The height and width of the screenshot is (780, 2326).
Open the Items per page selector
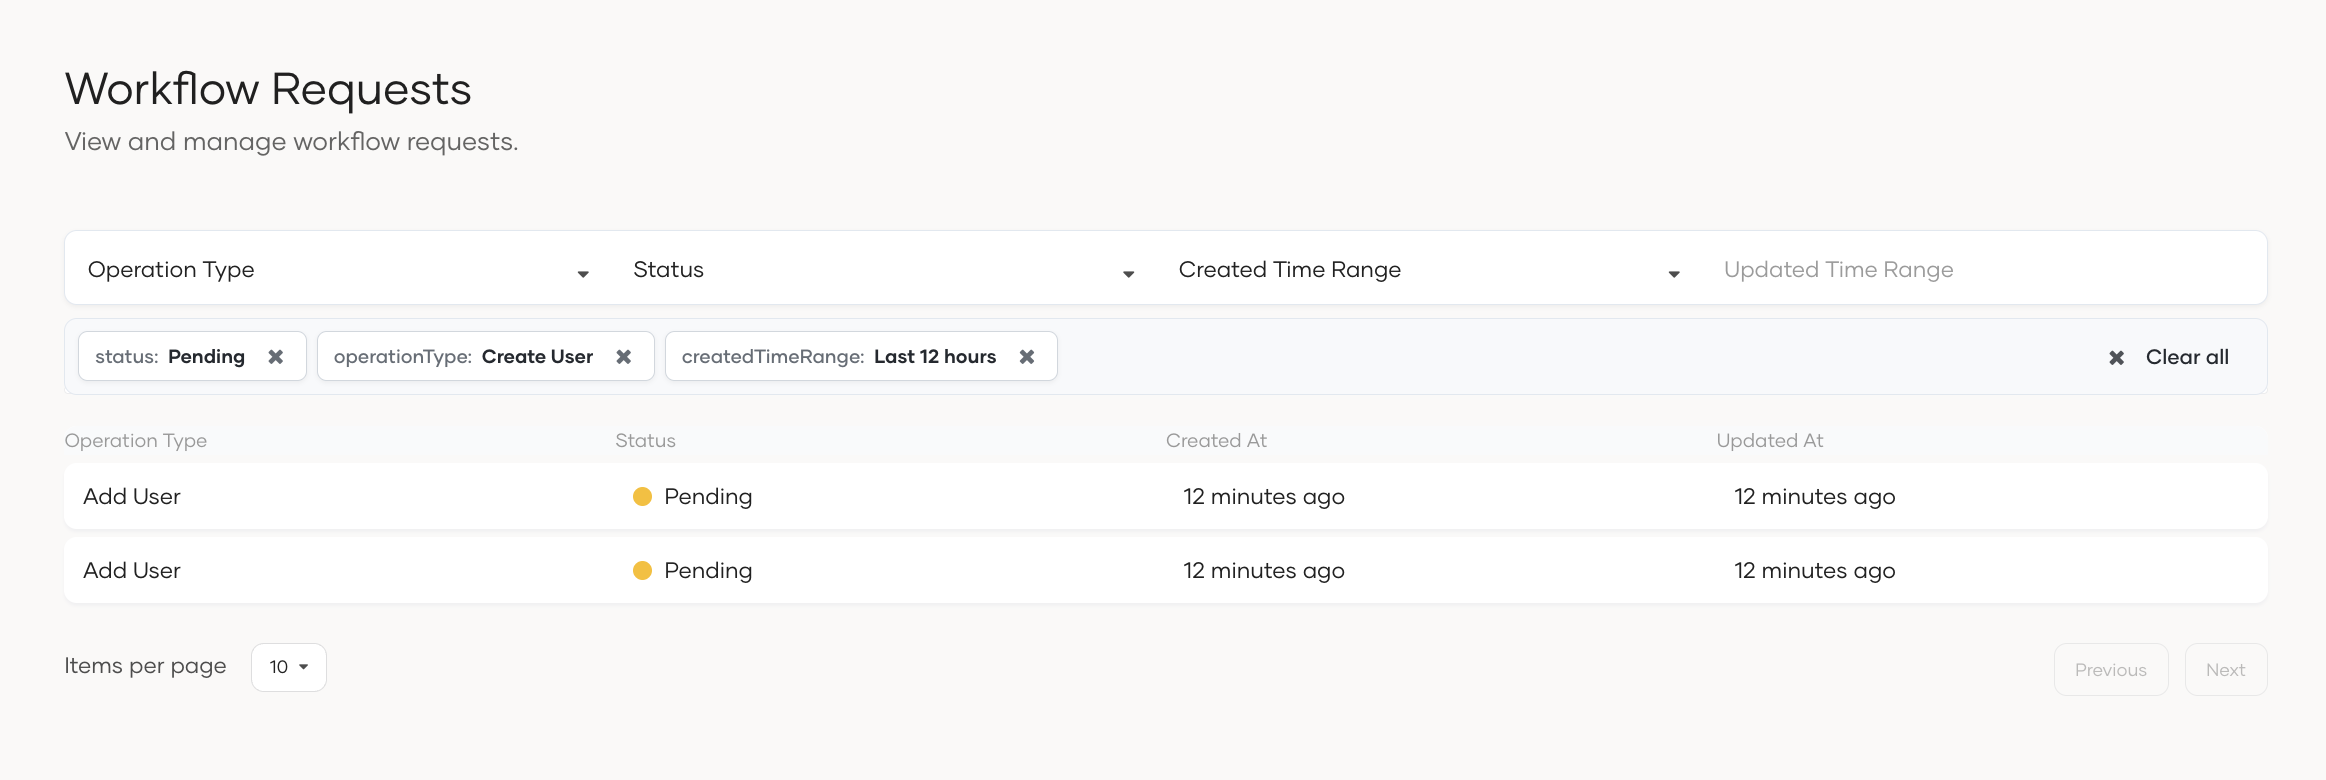click(x=289, y=667)
